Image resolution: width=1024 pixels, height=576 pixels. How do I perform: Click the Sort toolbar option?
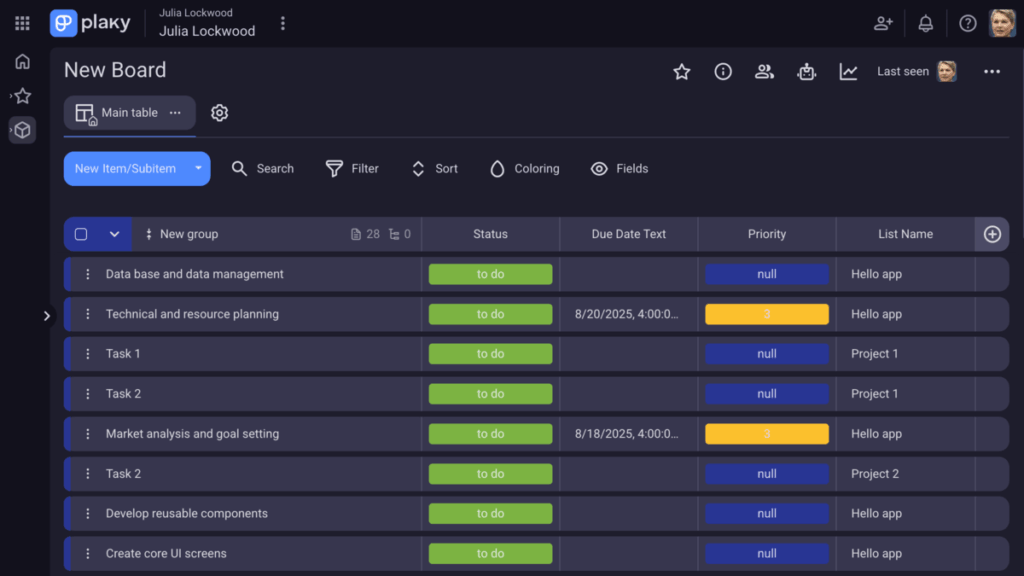pos(434,168)
